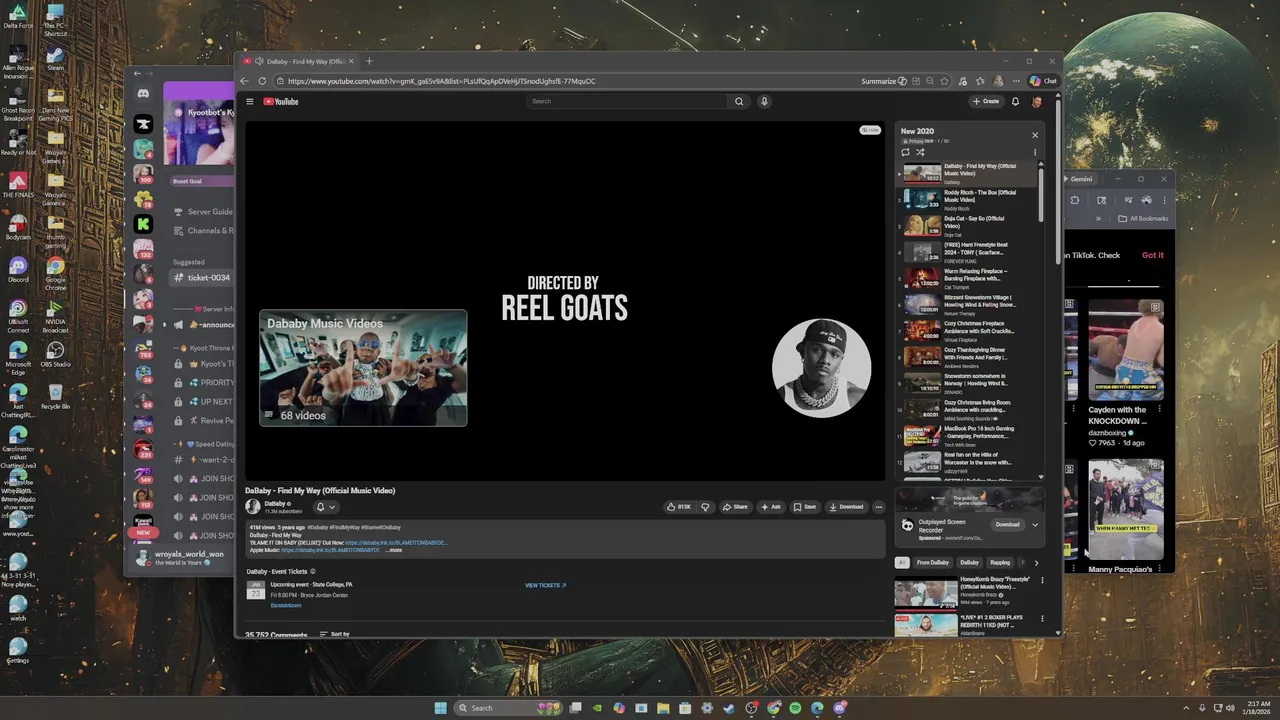1280x720 pixels.
Task: Select the Rapping filter chip
Action: pos(1000,563)
